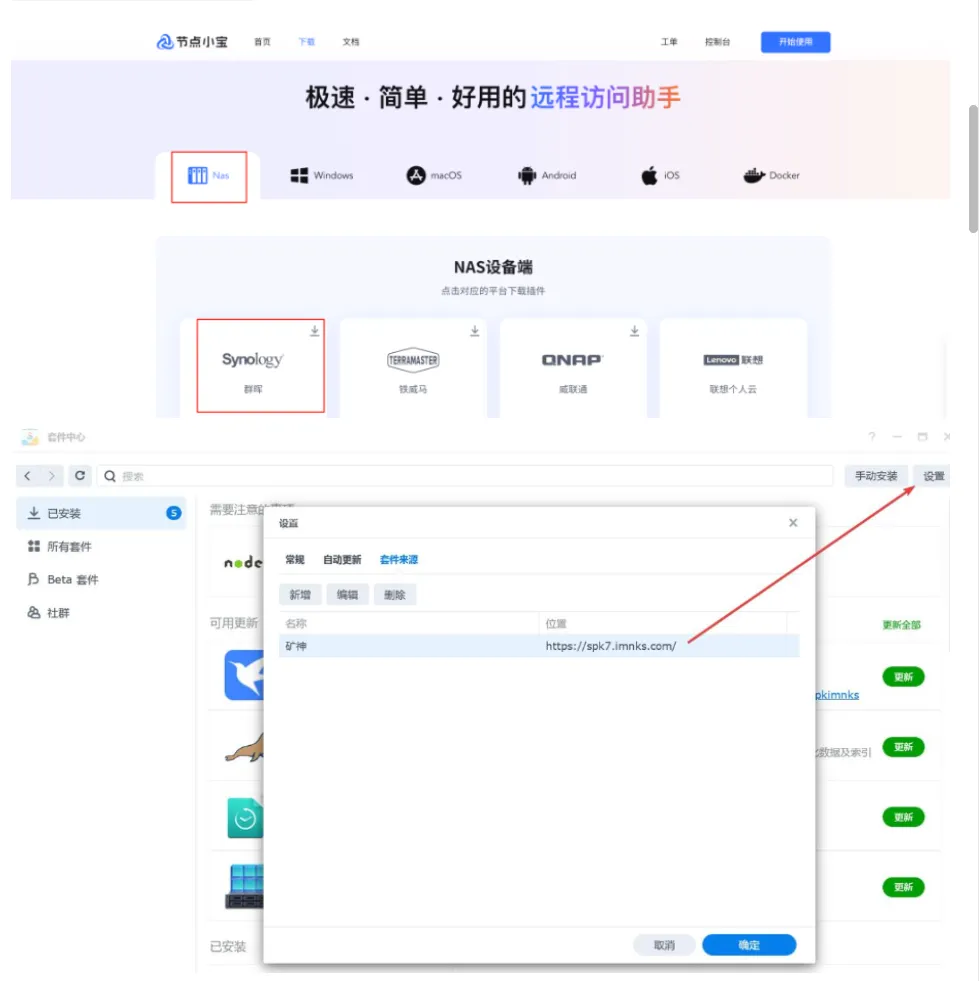Click the 开始使用 button
The height and width of the screenshot is (981, 979).
(796, 42)
